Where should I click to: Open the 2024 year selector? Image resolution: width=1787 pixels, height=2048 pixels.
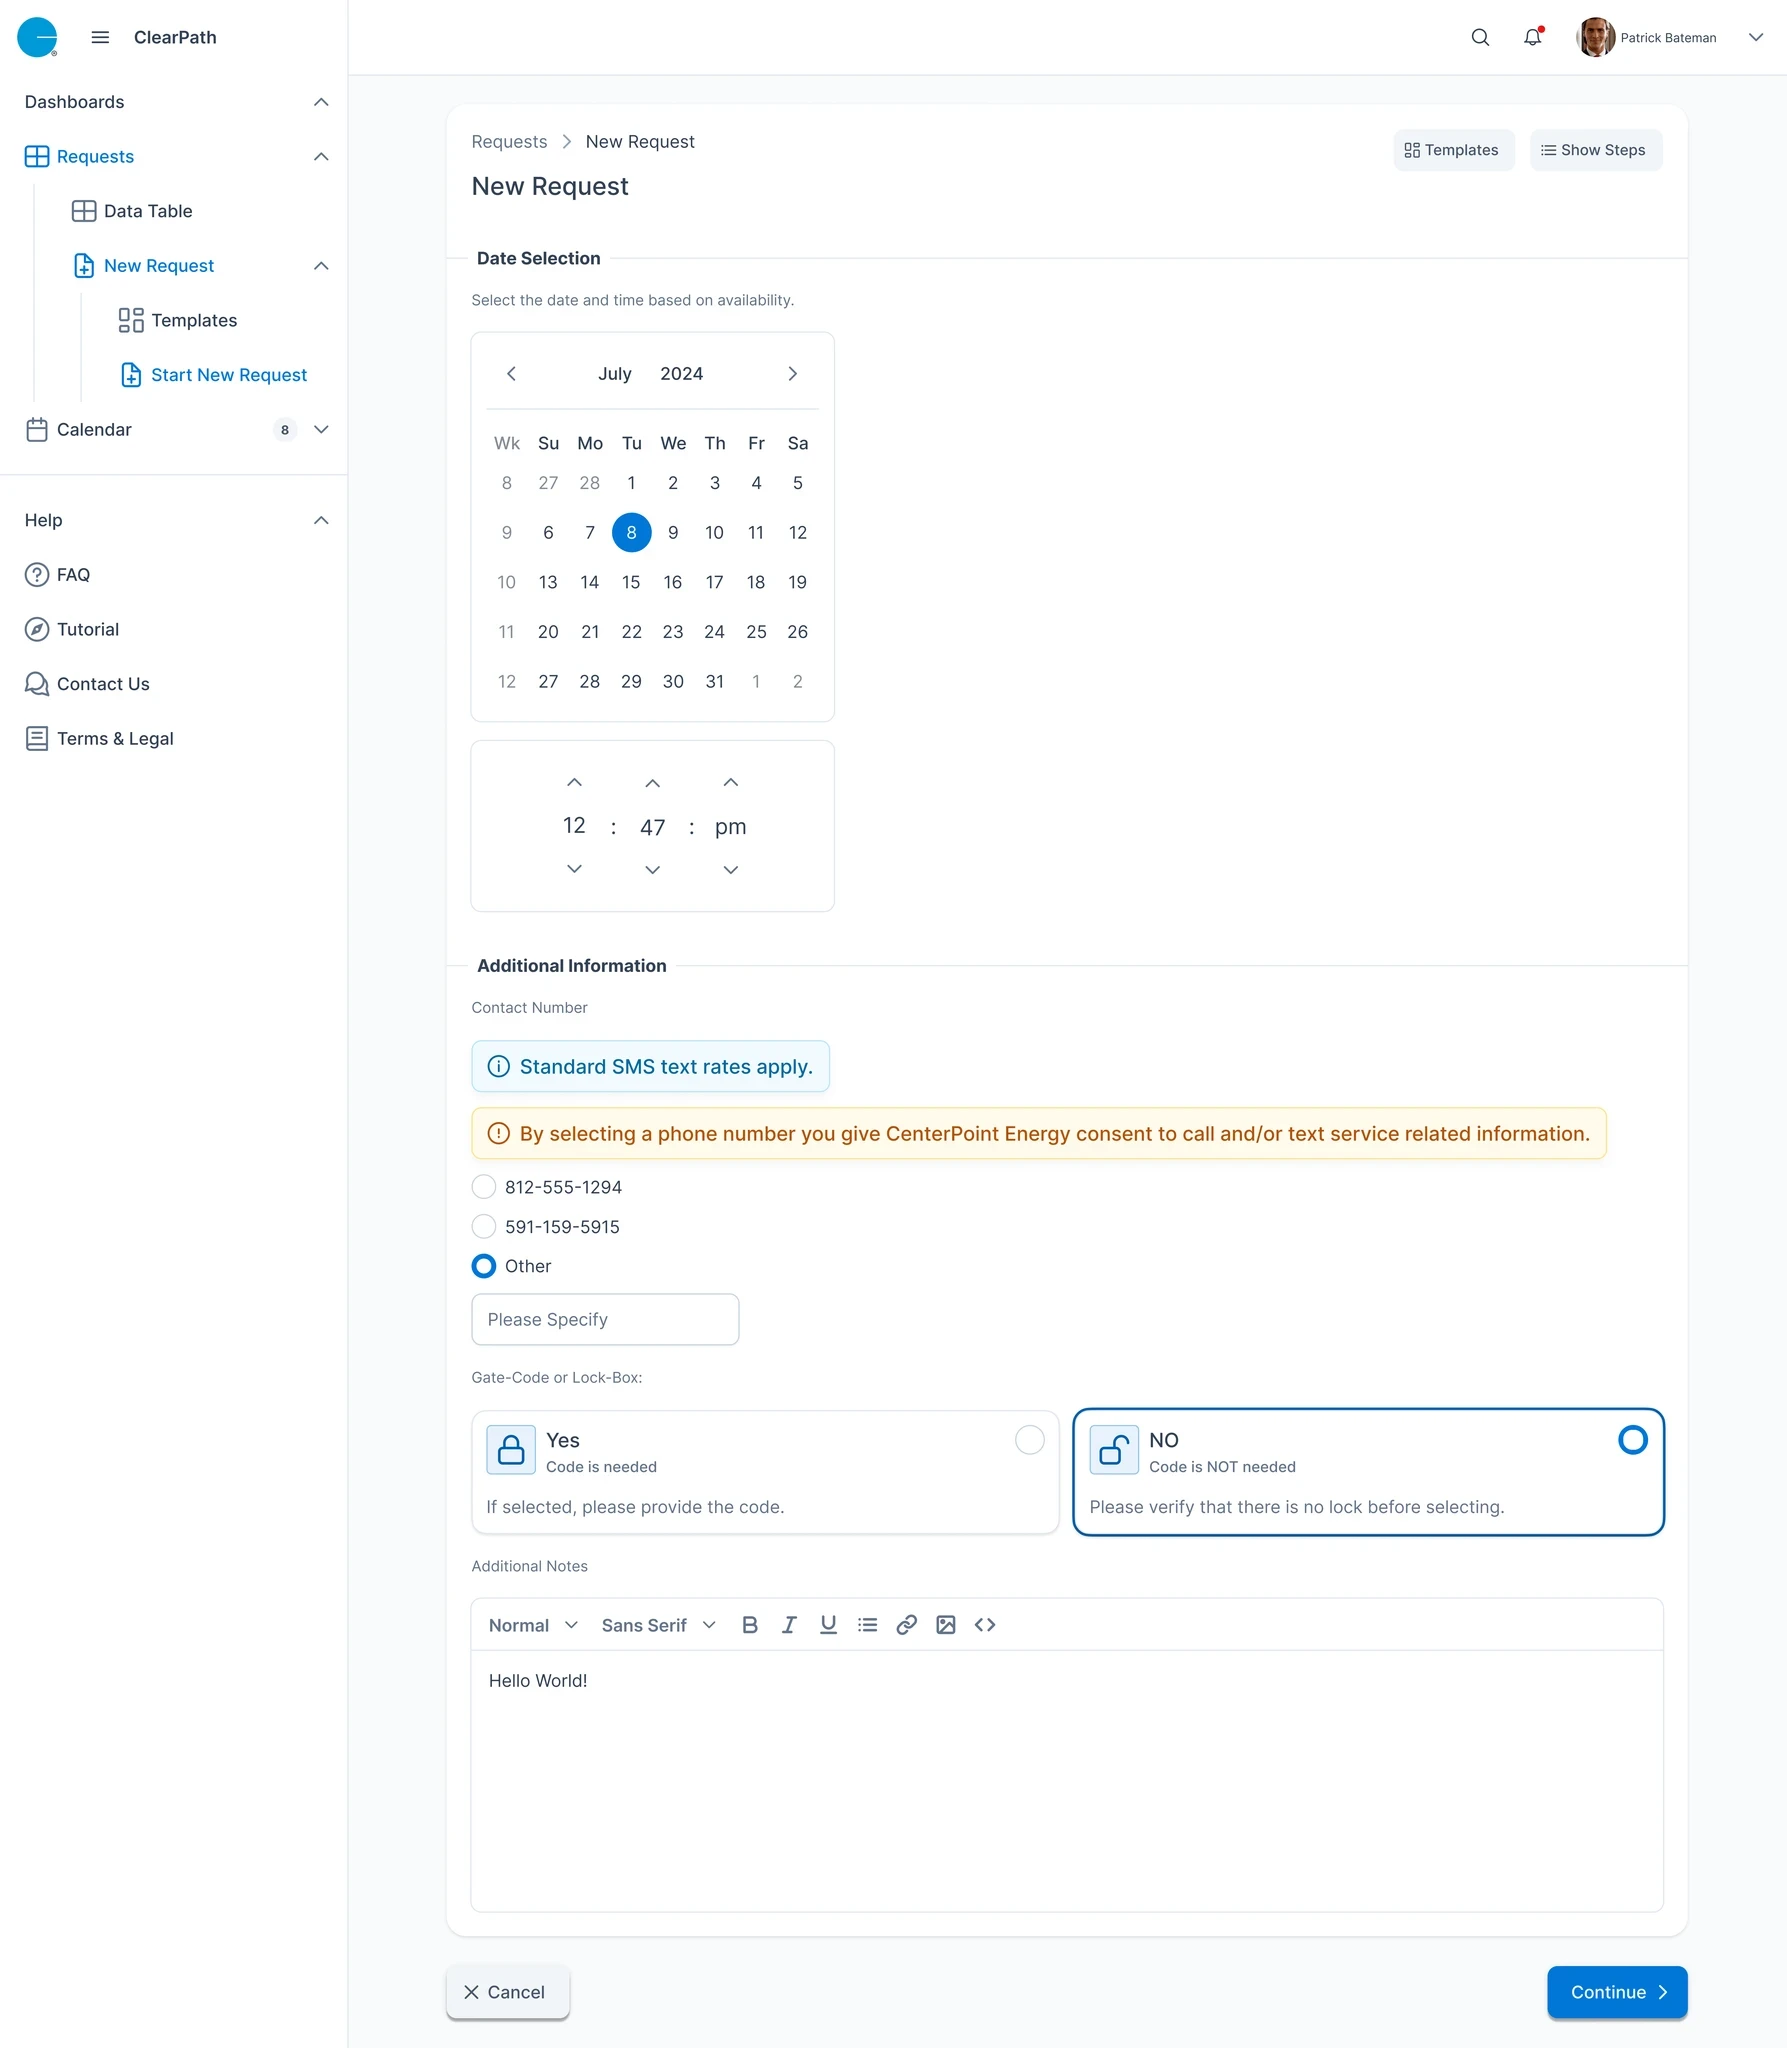[681, 373]
